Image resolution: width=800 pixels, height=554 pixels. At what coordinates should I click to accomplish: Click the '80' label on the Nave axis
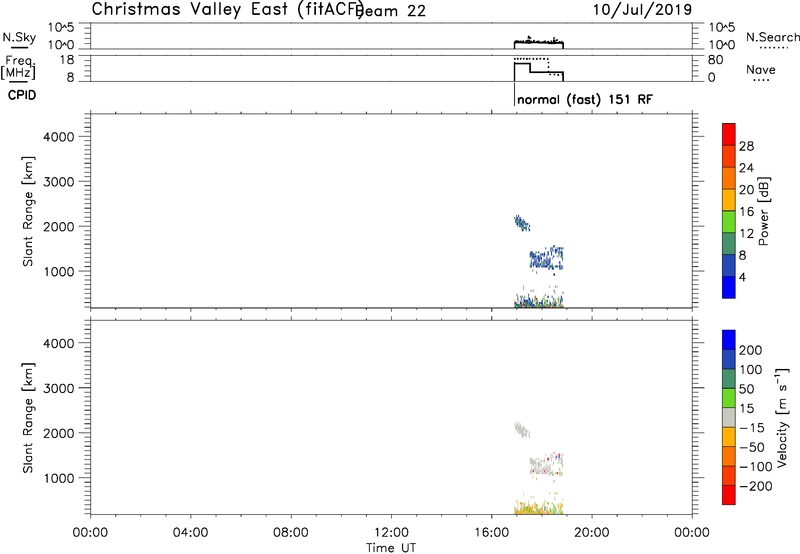715,60
